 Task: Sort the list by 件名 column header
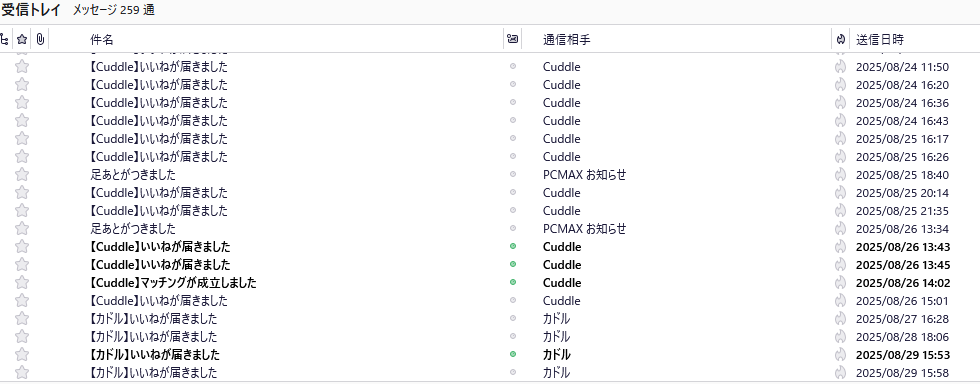102,40
